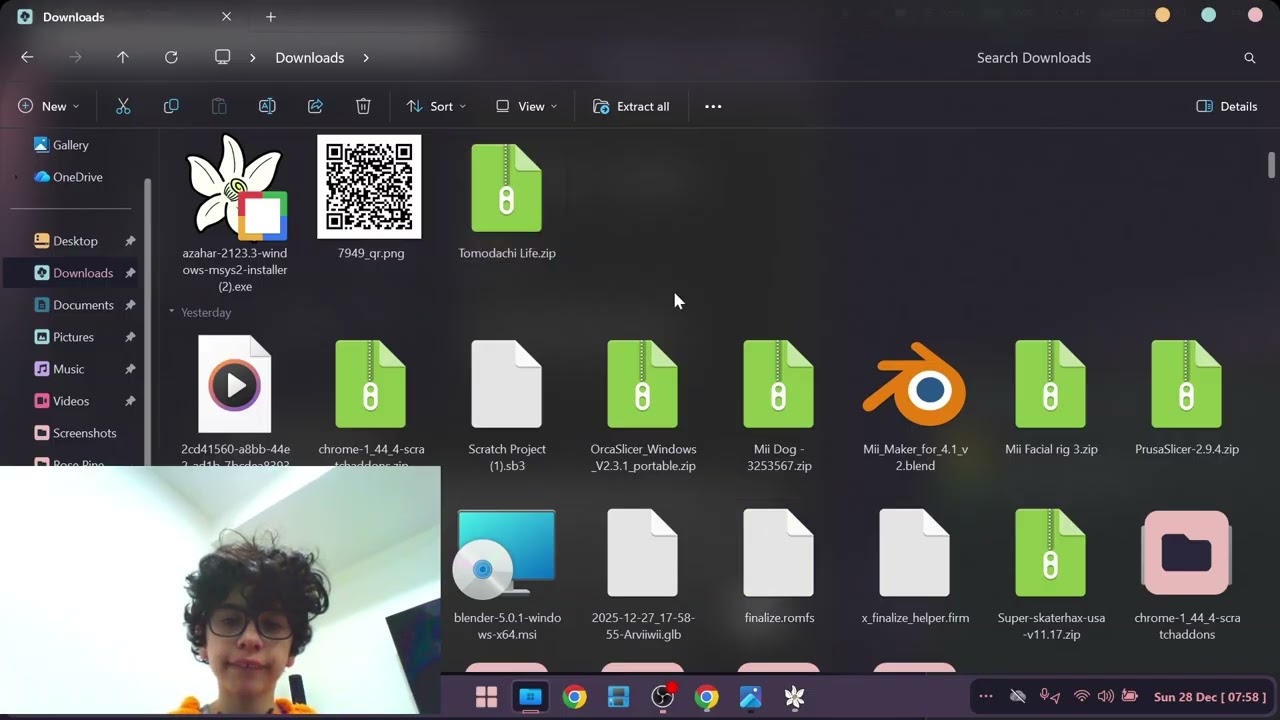Refresh the Downloads folder

point(171,57)
